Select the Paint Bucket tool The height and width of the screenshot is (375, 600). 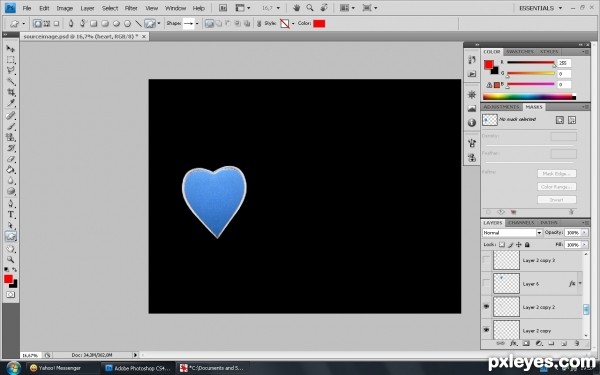pos(11,170)
